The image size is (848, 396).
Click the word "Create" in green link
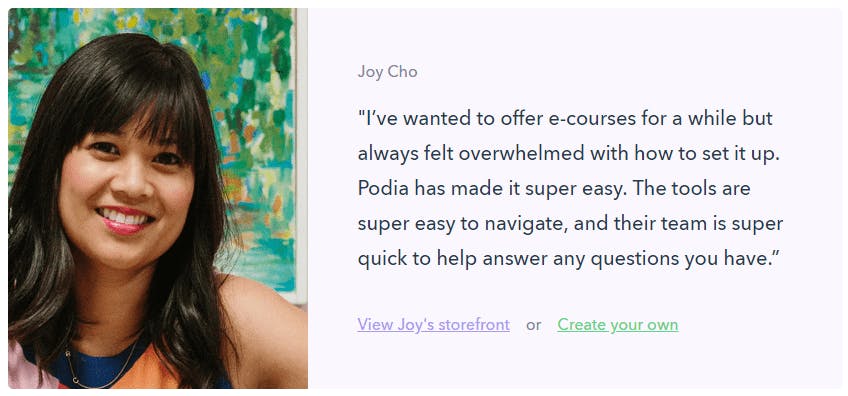pos(581,325)
